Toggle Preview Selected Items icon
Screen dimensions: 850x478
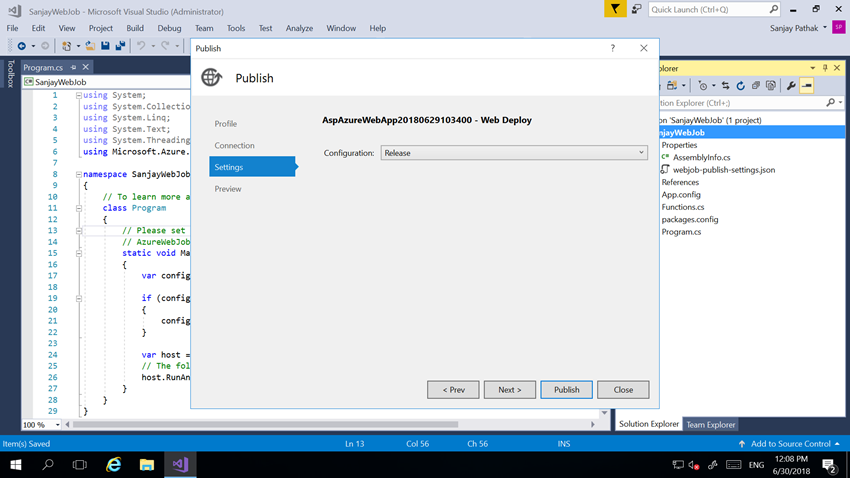[807, 86]
